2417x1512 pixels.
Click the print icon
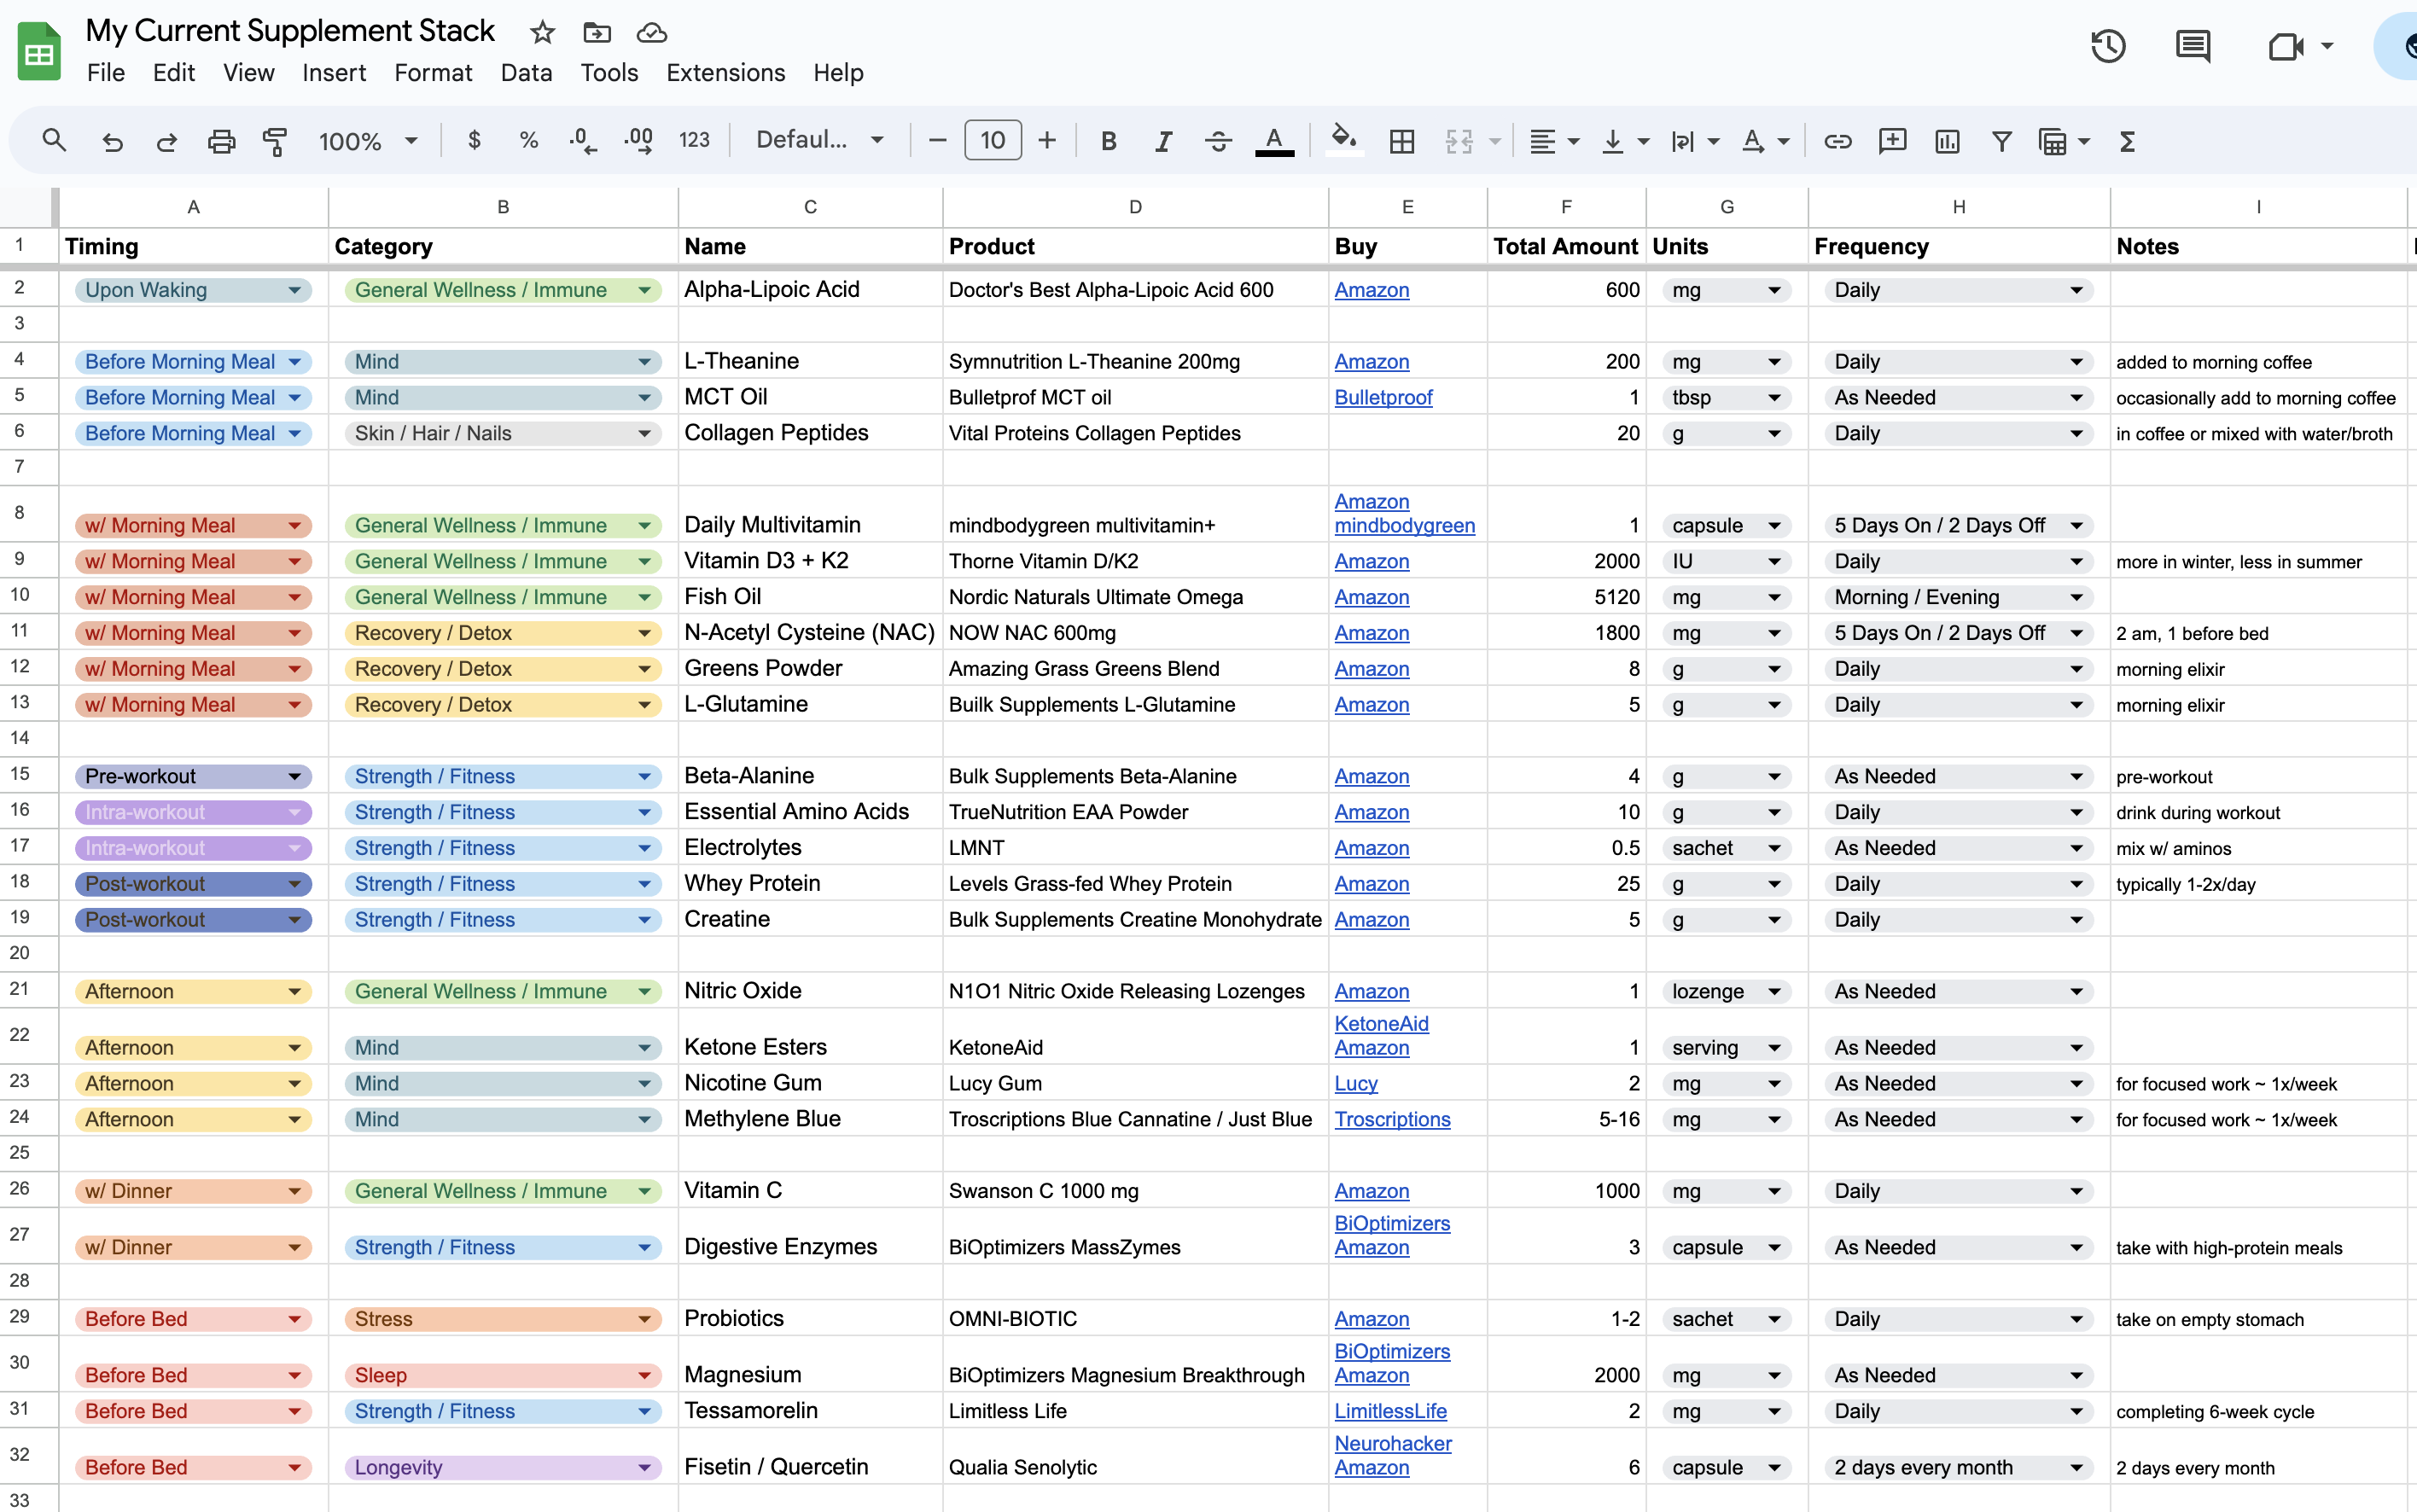click(x=221, y=141)
